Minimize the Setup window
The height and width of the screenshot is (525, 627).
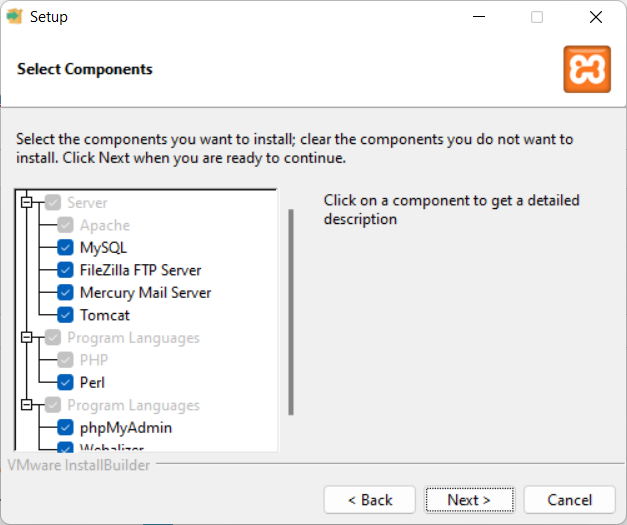point(479,17)
